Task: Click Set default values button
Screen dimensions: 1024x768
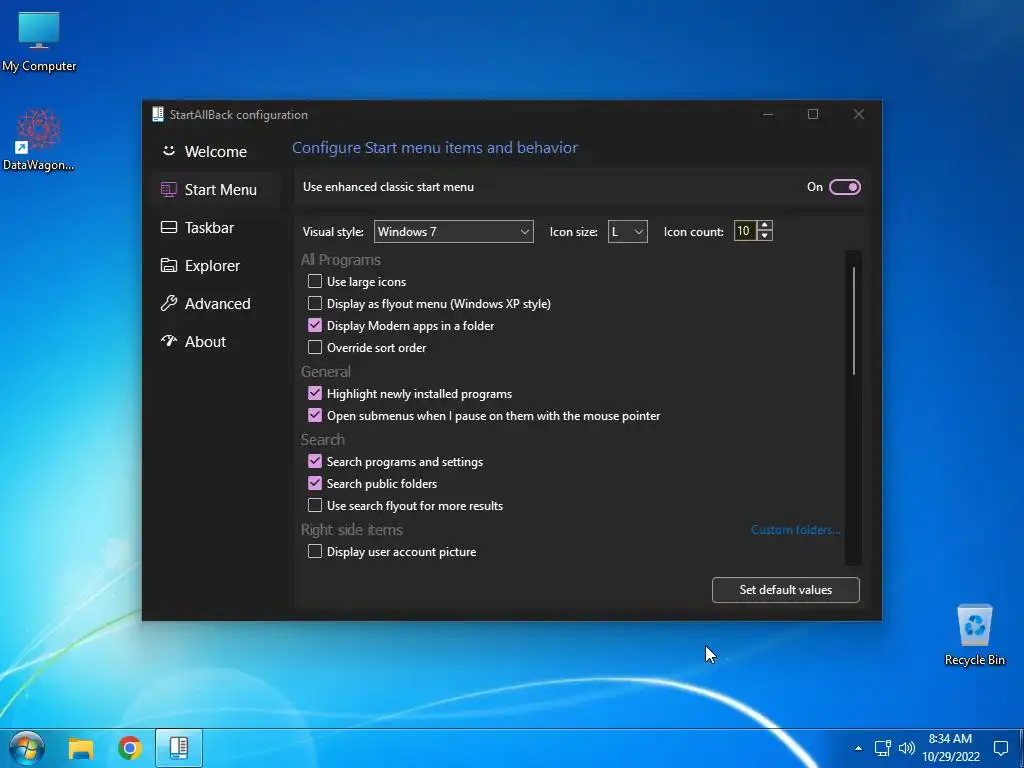Action: 786,590
